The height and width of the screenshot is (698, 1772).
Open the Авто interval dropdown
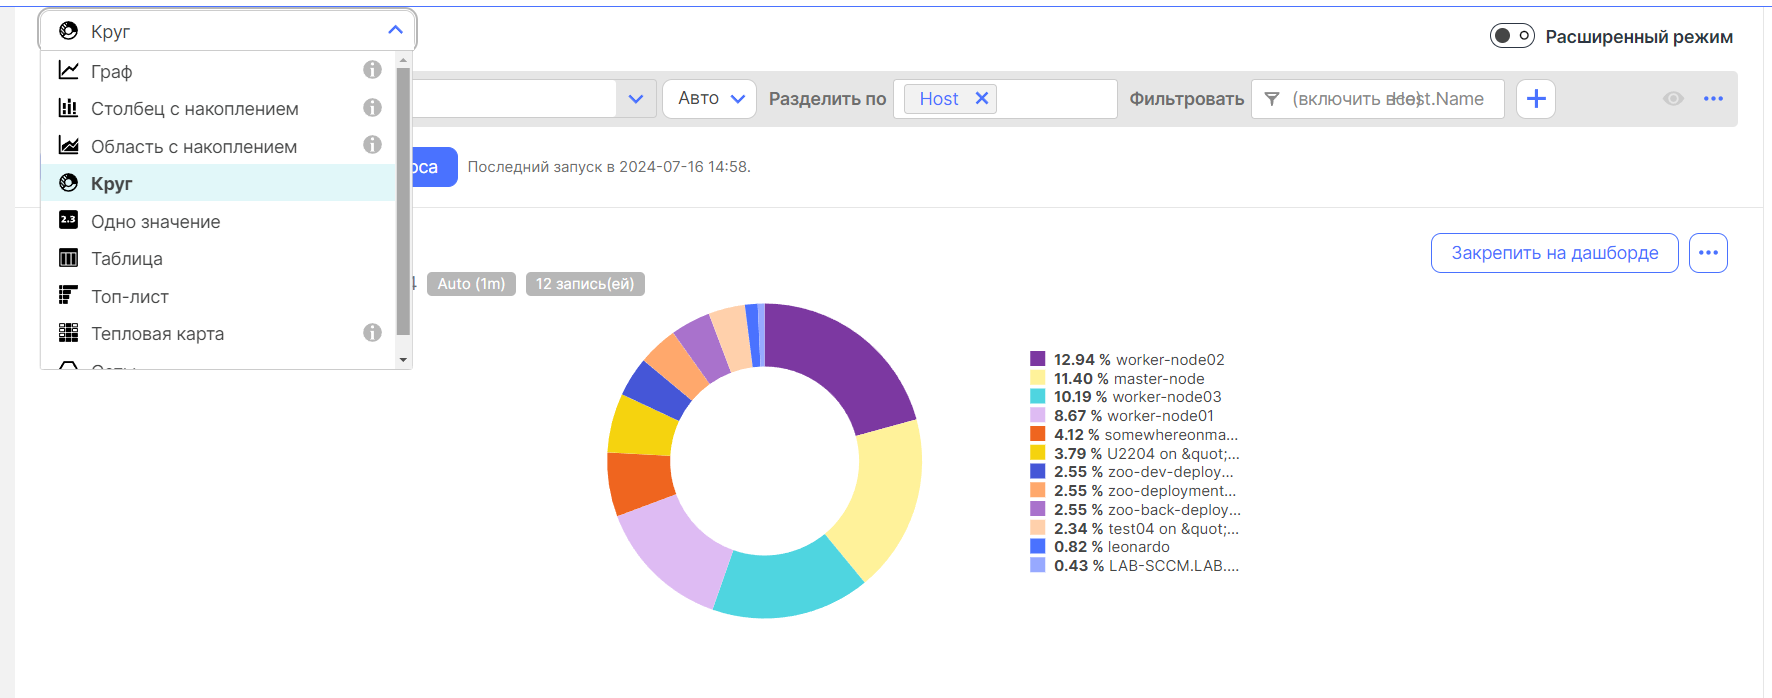tap(710, 99)
